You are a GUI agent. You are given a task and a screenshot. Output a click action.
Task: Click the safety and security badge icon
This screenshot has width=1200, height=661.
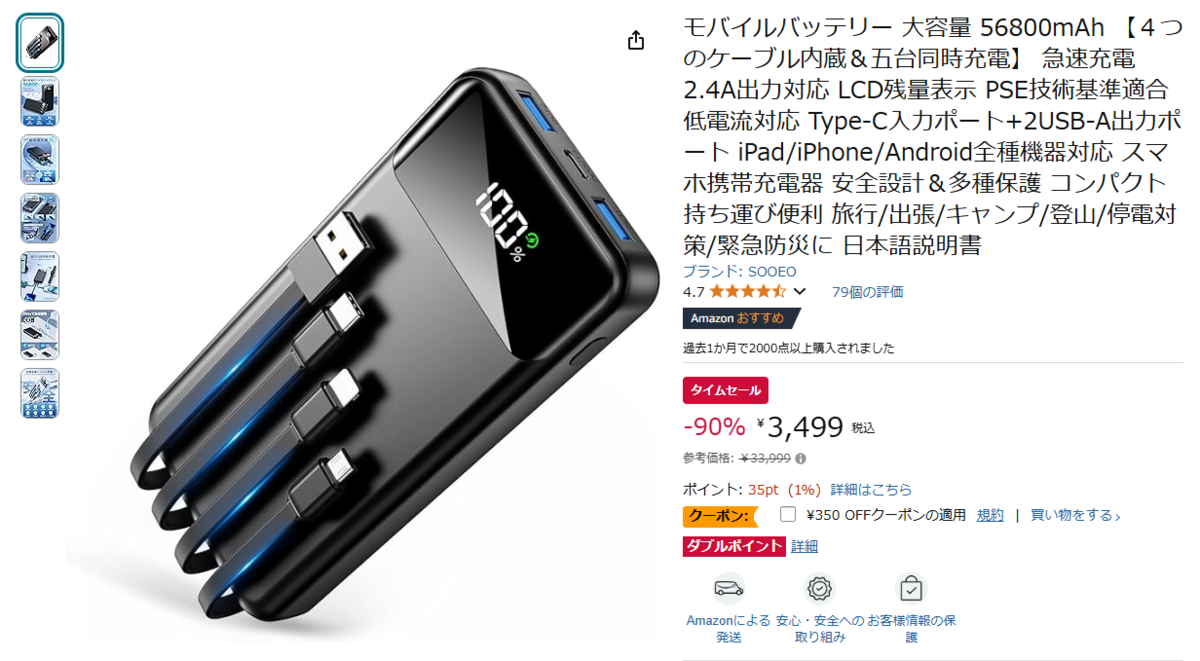click(820, 588)
